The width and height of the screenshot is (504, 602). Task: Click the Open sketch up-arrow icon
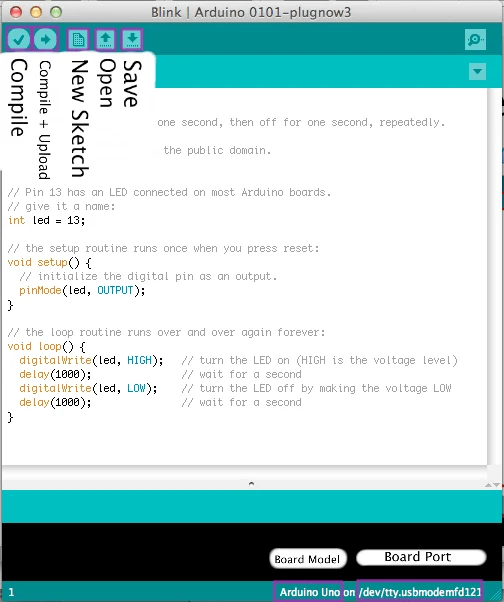[106, 39]
